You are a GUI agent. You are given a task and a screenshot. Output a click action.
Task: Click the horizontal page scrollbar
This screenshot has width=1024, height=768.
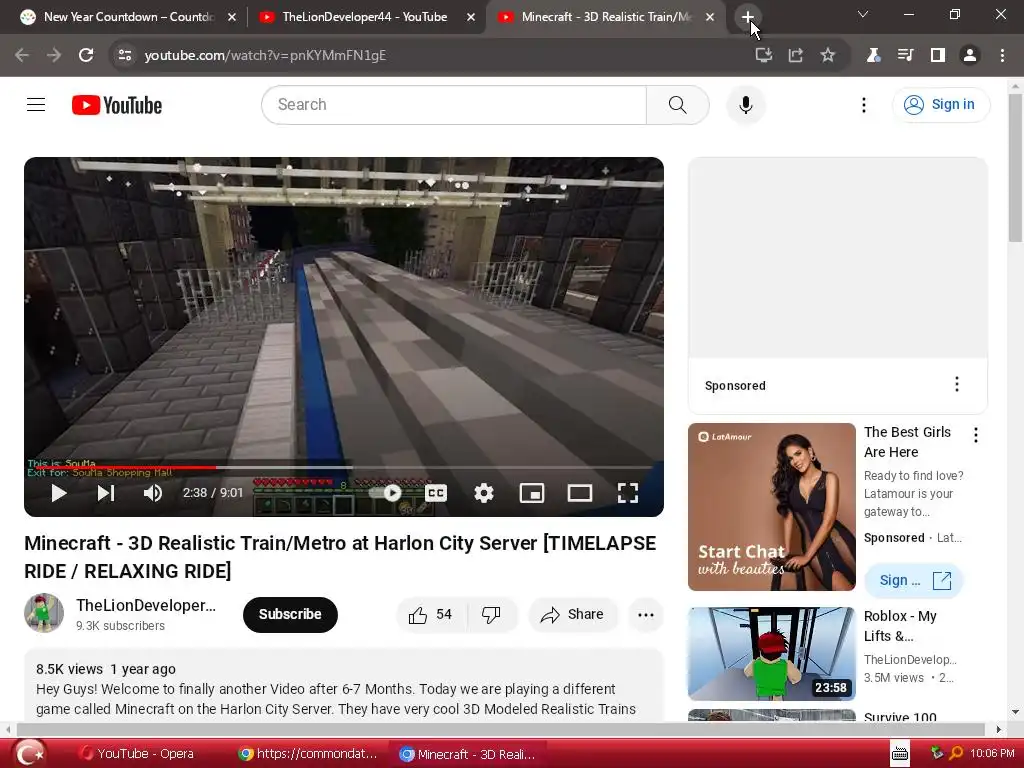502,729
